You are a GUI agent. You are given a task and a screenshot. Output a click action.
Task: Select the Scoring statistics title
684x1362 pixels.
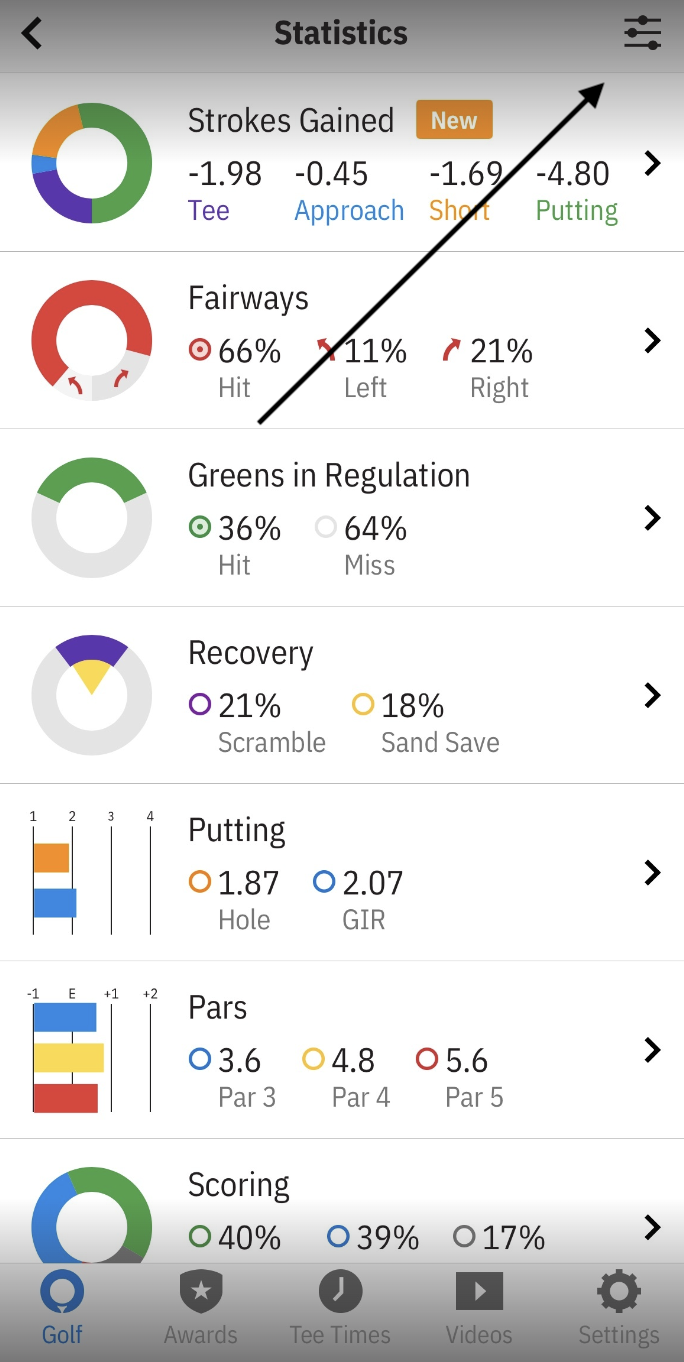[239, 1185]
